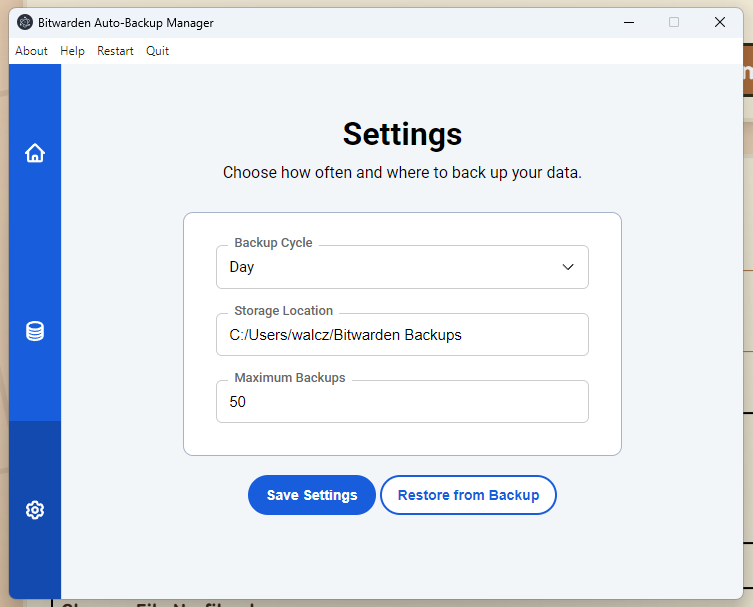Save the current settings

(312, 495)
